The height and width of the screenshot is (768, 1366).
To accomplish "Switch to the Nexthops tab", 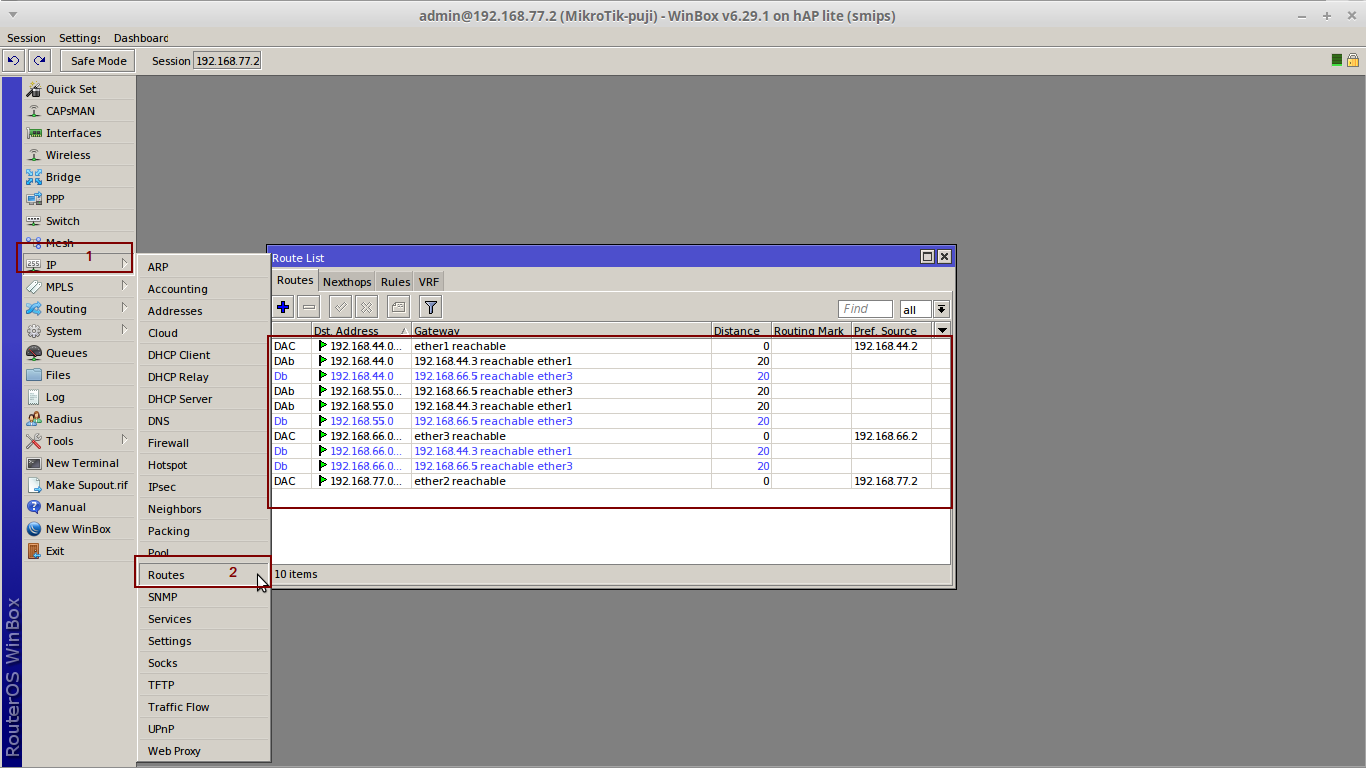I will (346, 281).
